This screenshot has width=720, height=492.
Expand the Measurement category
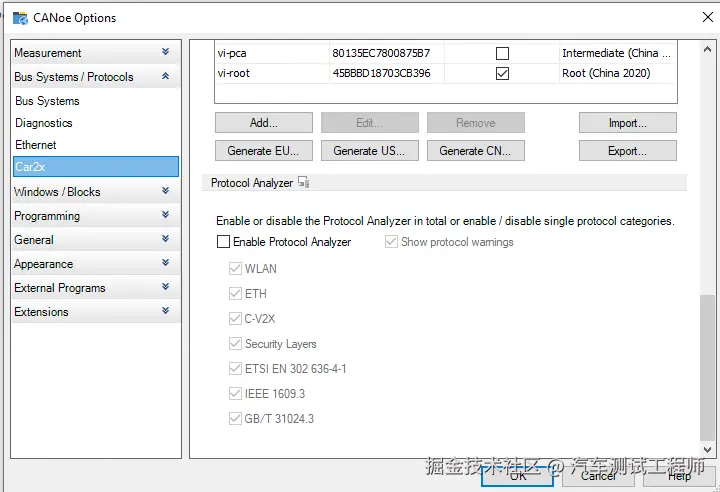point(165,51)
